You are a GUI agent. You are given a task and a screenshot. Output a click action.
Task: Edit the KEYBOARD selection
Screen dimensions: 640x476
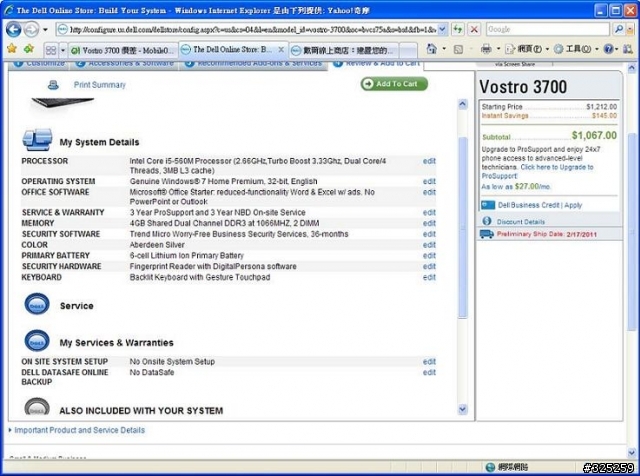coord(429,278)
